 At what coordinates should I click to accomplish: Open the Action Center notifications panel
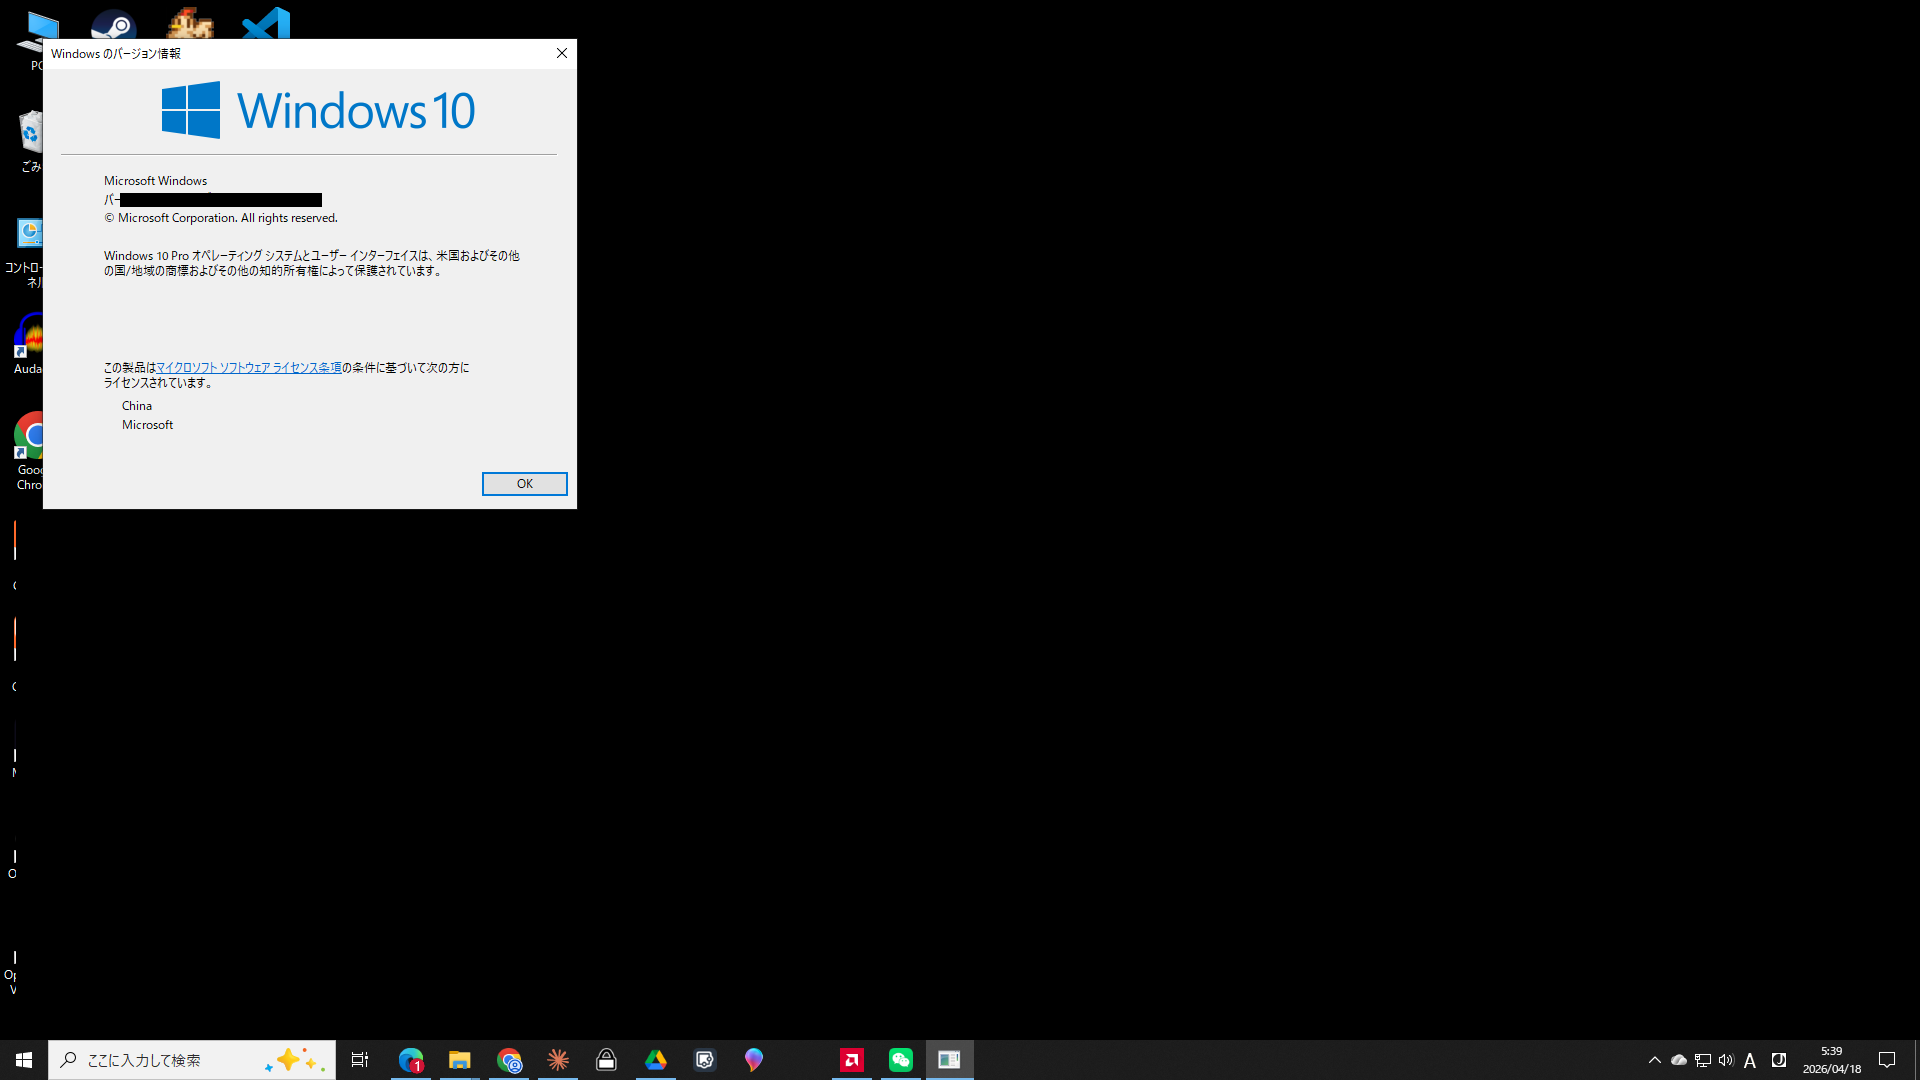point(1887,1060)
